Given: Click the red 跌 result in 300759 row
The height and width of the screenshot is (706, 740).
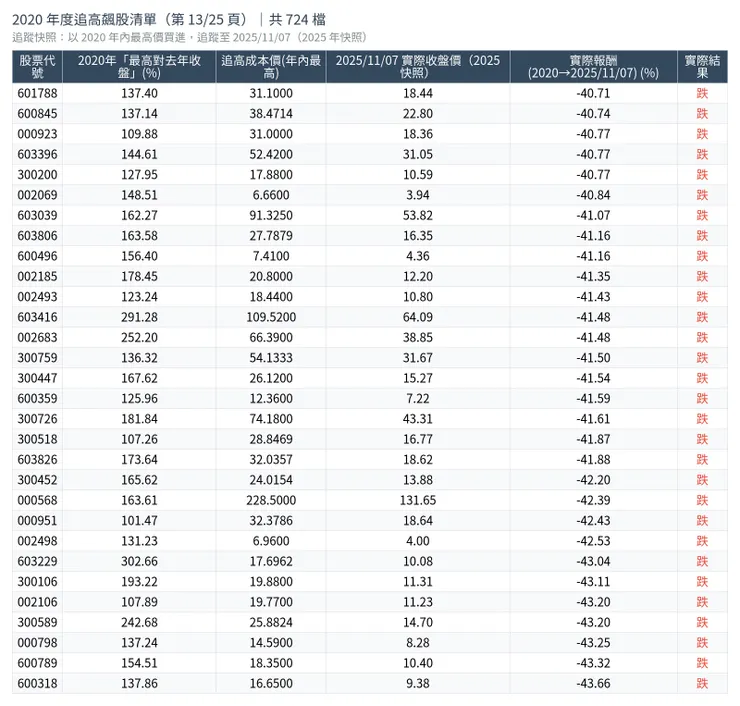Looking at the screenshot, I should 702,358.
